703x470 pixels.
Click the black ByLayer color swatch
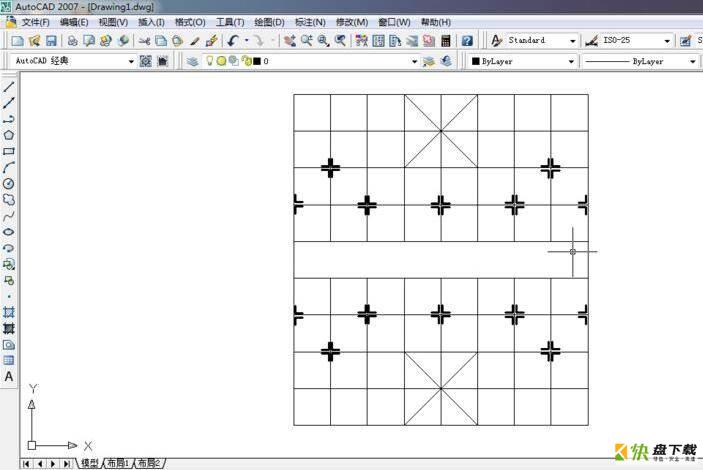click(476, 61)
